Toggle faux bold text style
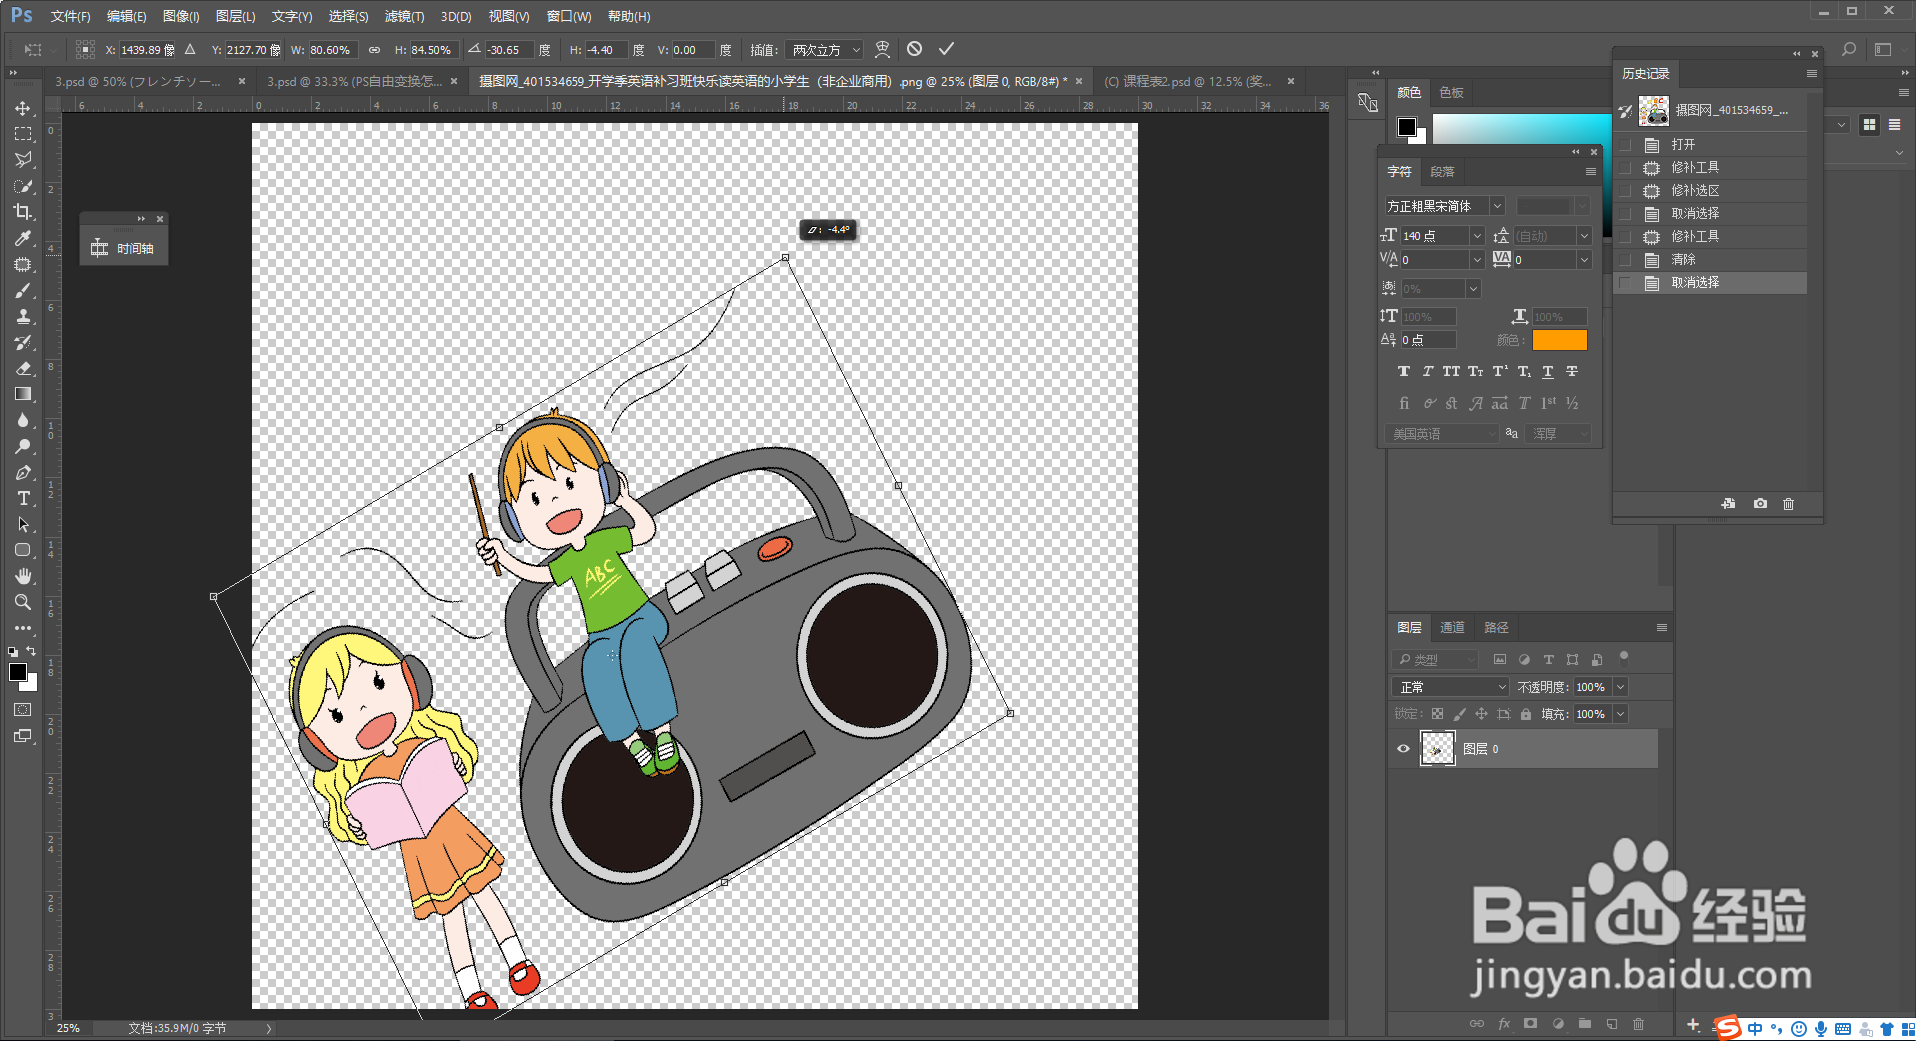Screen dimensions: 1916x1041 coord(1403,372)
